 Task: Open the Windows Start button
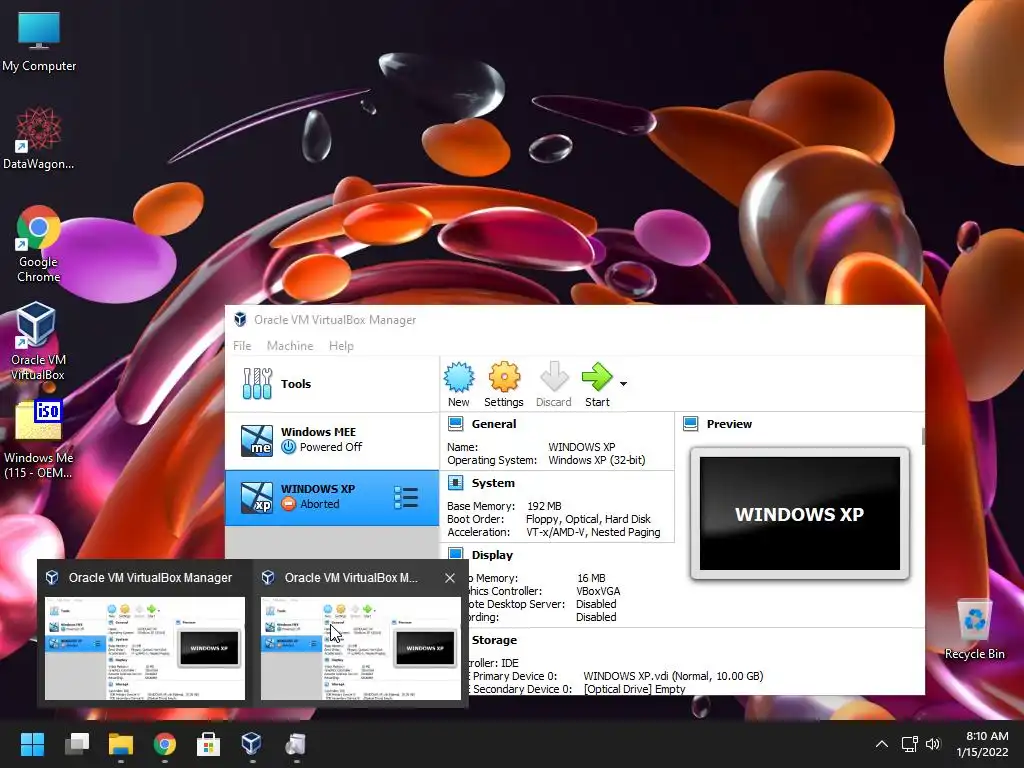coord(32,744)
